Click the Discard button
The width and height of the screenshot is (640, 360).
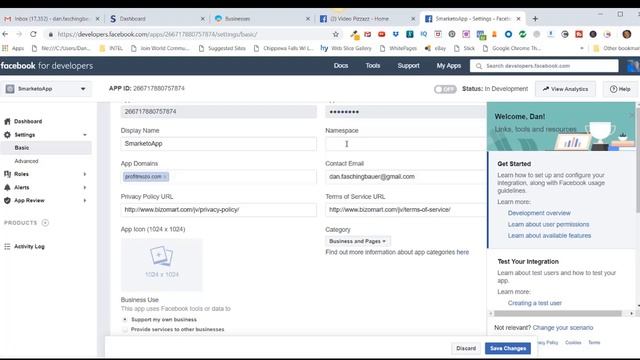466,348
